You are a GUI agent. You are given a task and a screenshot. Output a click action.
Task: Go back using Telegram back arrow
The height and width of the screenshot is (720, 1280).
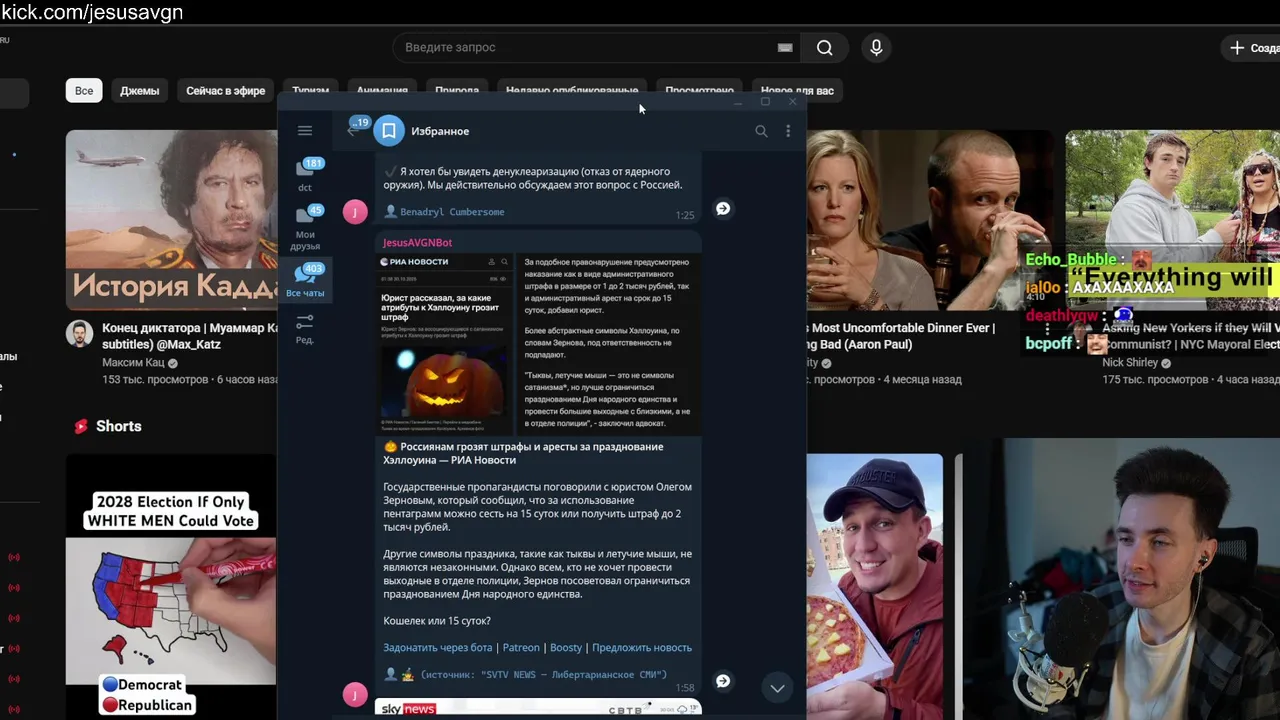click(352, 131)
